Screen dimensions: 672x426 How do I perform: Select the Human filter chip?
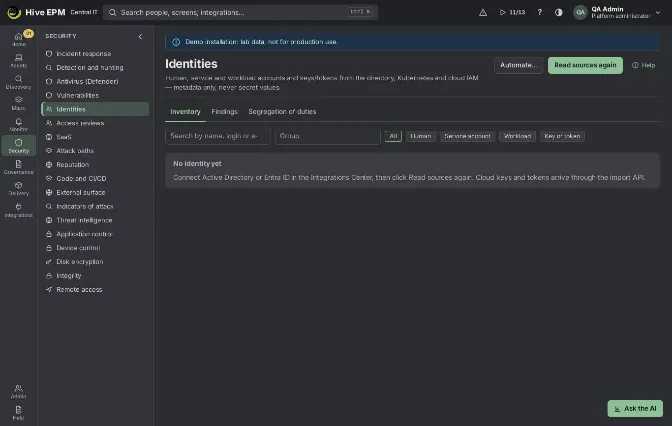point(420,136)
